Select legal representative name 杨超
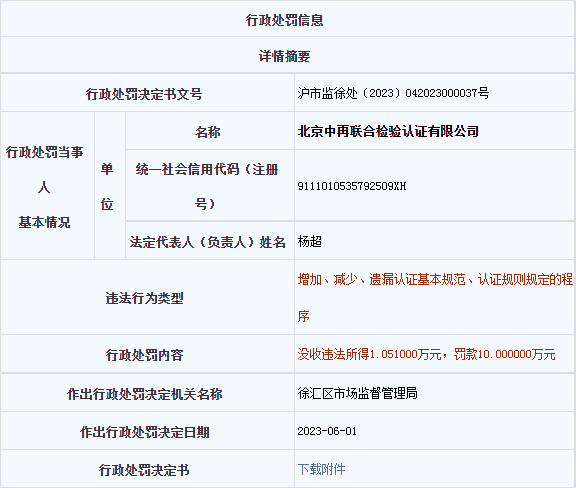The image size is (576, 488). click(x=310, y=242)
